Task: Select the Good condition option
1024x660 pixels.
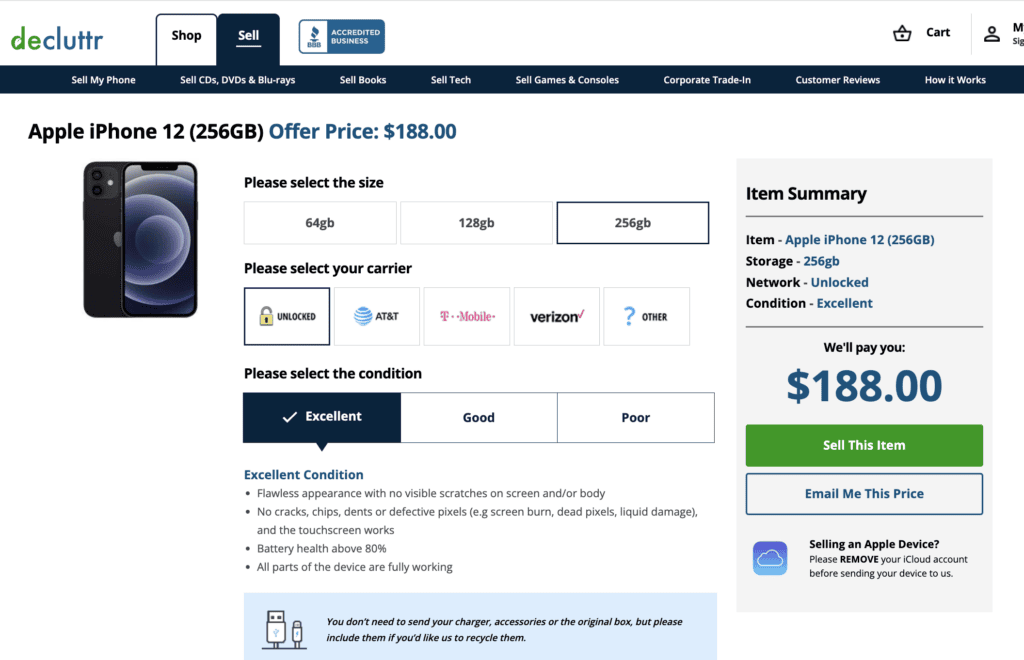Action: point(478,417)
